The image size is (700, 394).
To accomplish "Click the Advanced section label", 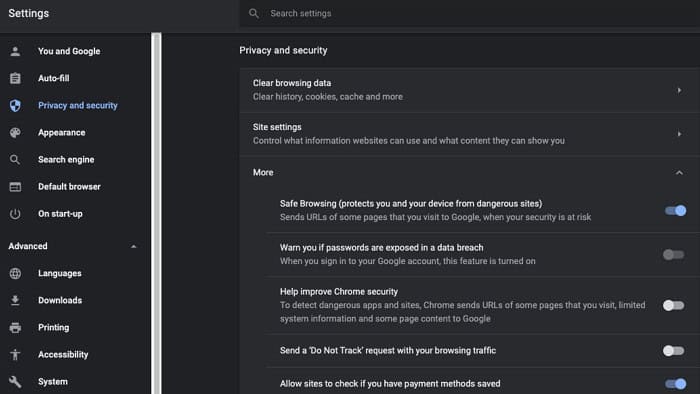I will 28,246.
